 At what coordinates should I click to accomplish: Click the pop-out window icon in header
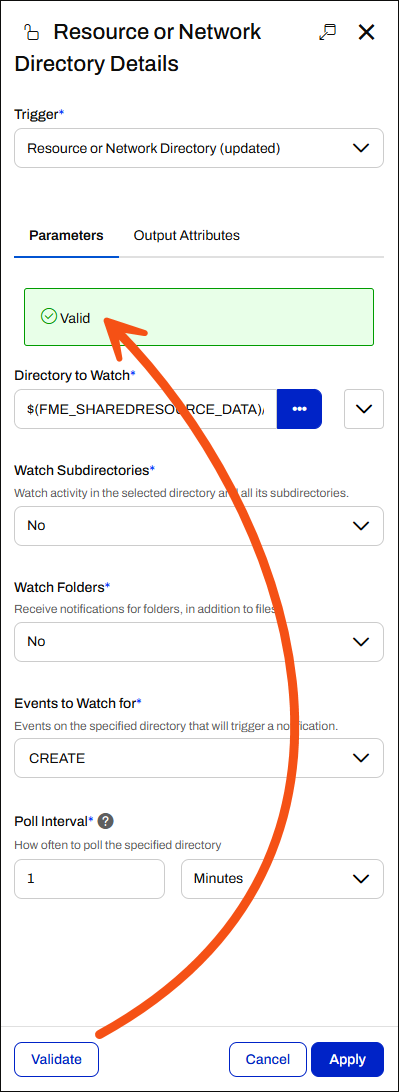coord(327,32)
